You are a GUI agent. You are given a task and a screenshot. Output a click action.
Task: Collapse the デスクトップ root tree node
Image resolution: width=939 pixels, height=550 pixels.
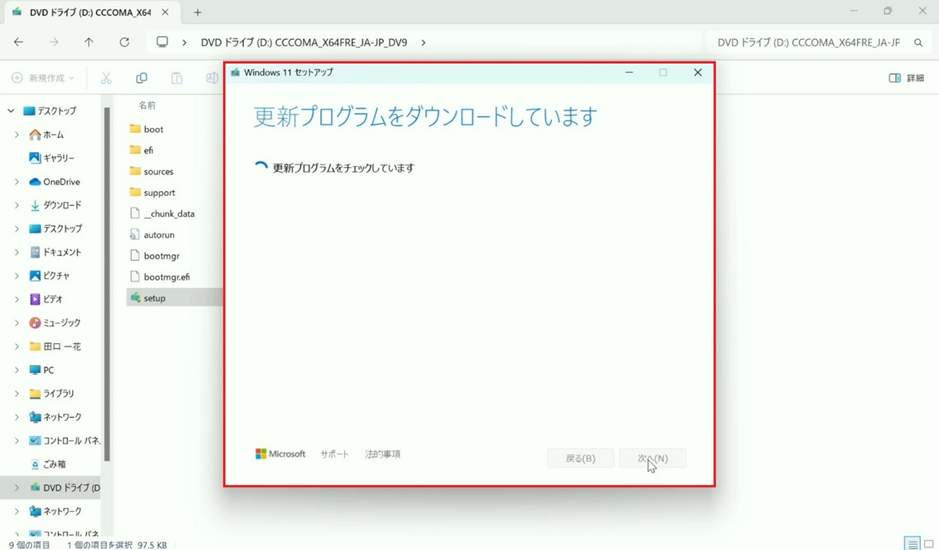tap(11, 111)
